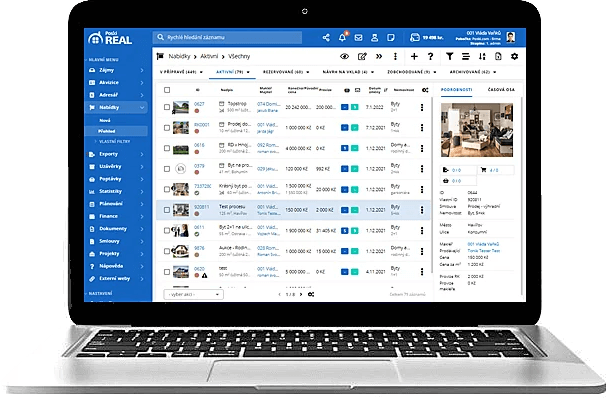Switch to the Časová osa tab
Screen dimensions: 608x398
501,90
